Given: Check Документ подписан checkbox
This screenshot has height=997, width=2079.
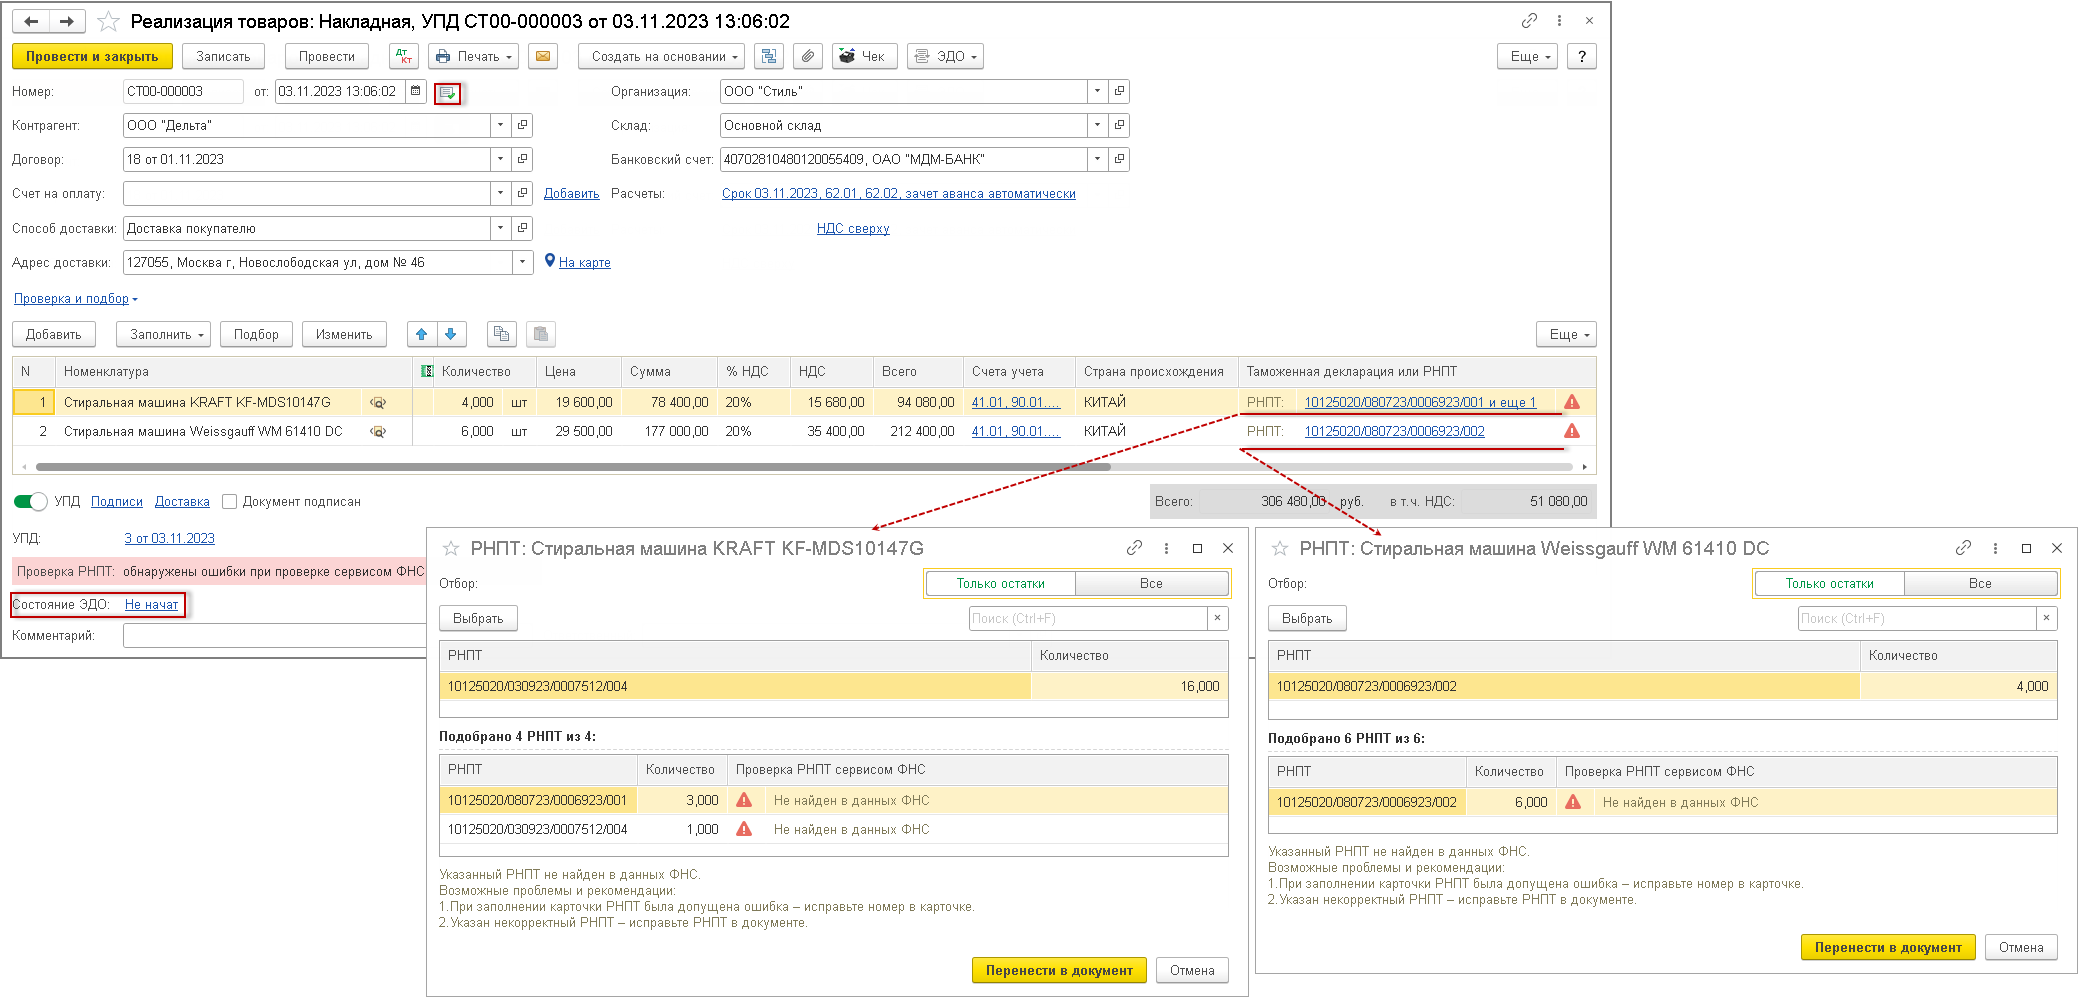Looking at the screenshot, I should point(229,501).
